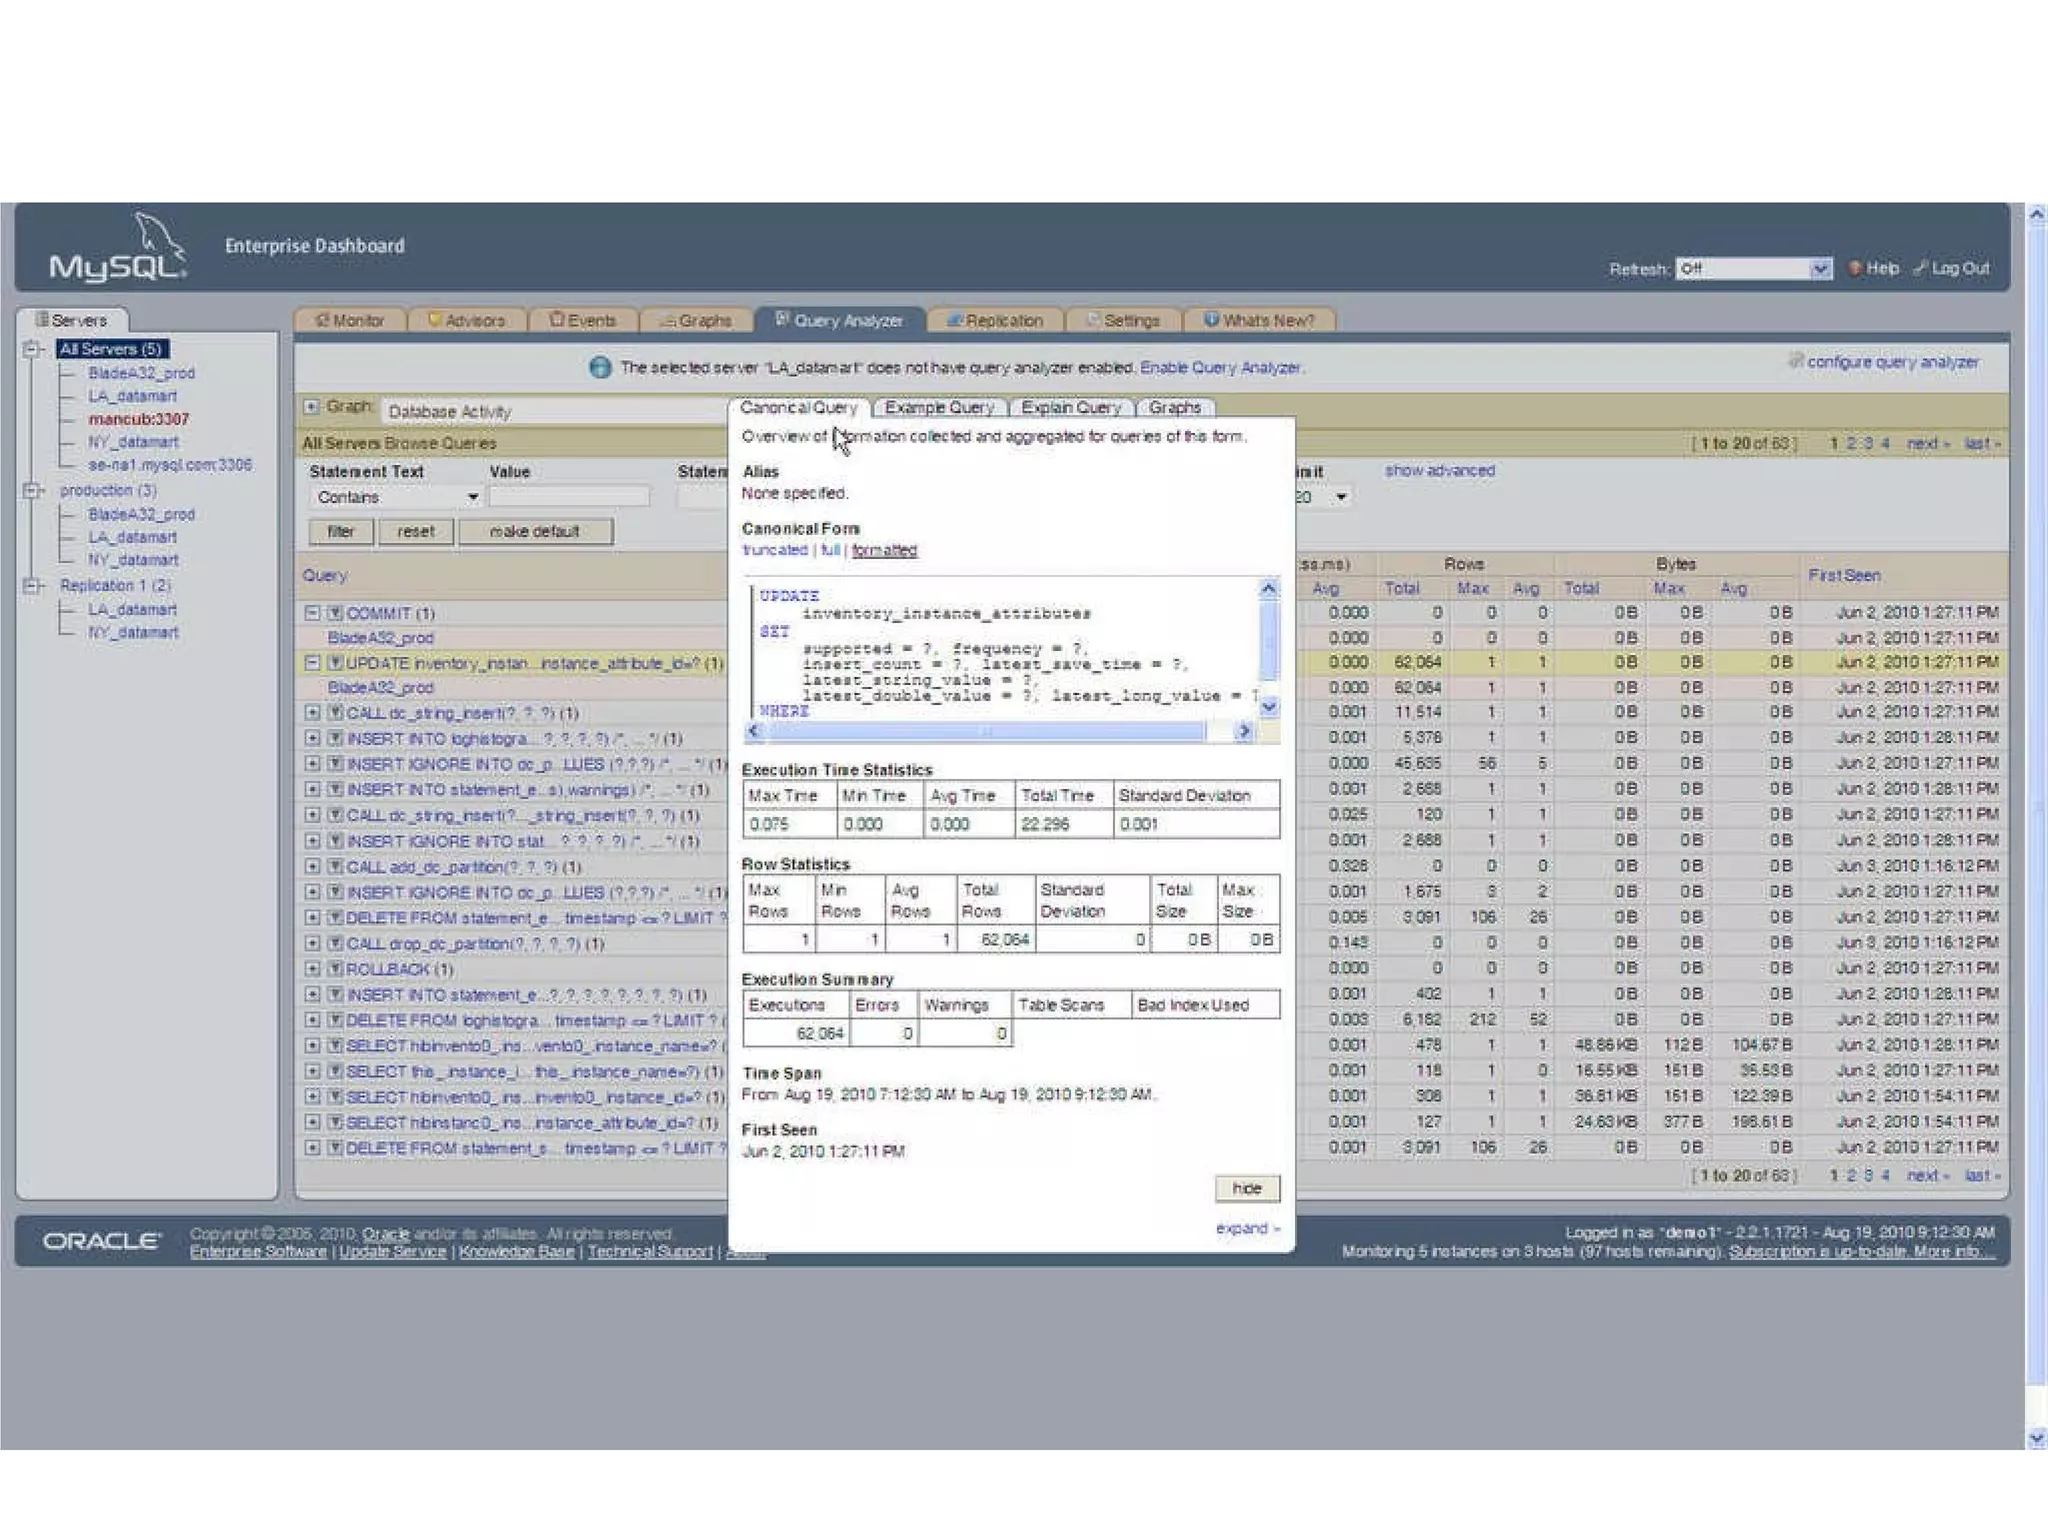Expand the Graph Database Activity section
This screenshot has width=2048, height=1536.
312,407
